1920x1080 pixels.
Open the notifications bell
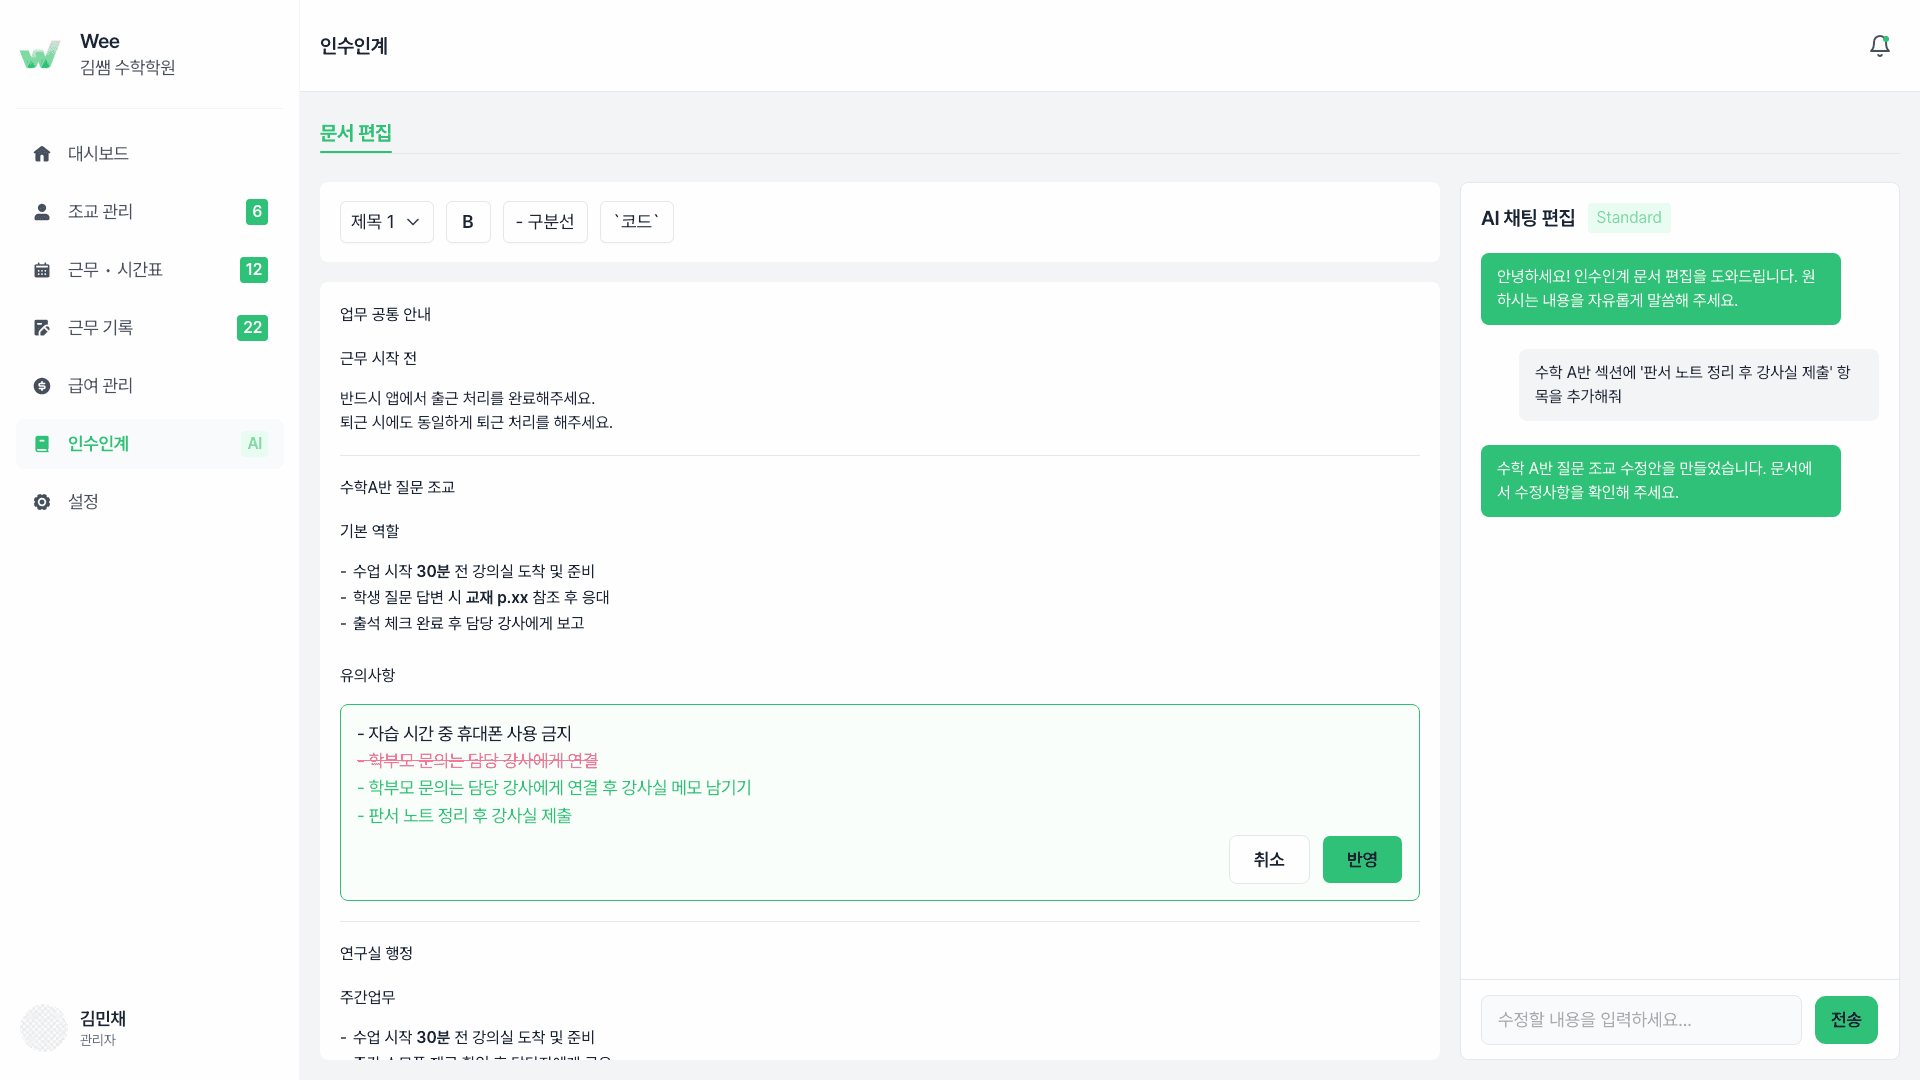tap(1880, 46)
